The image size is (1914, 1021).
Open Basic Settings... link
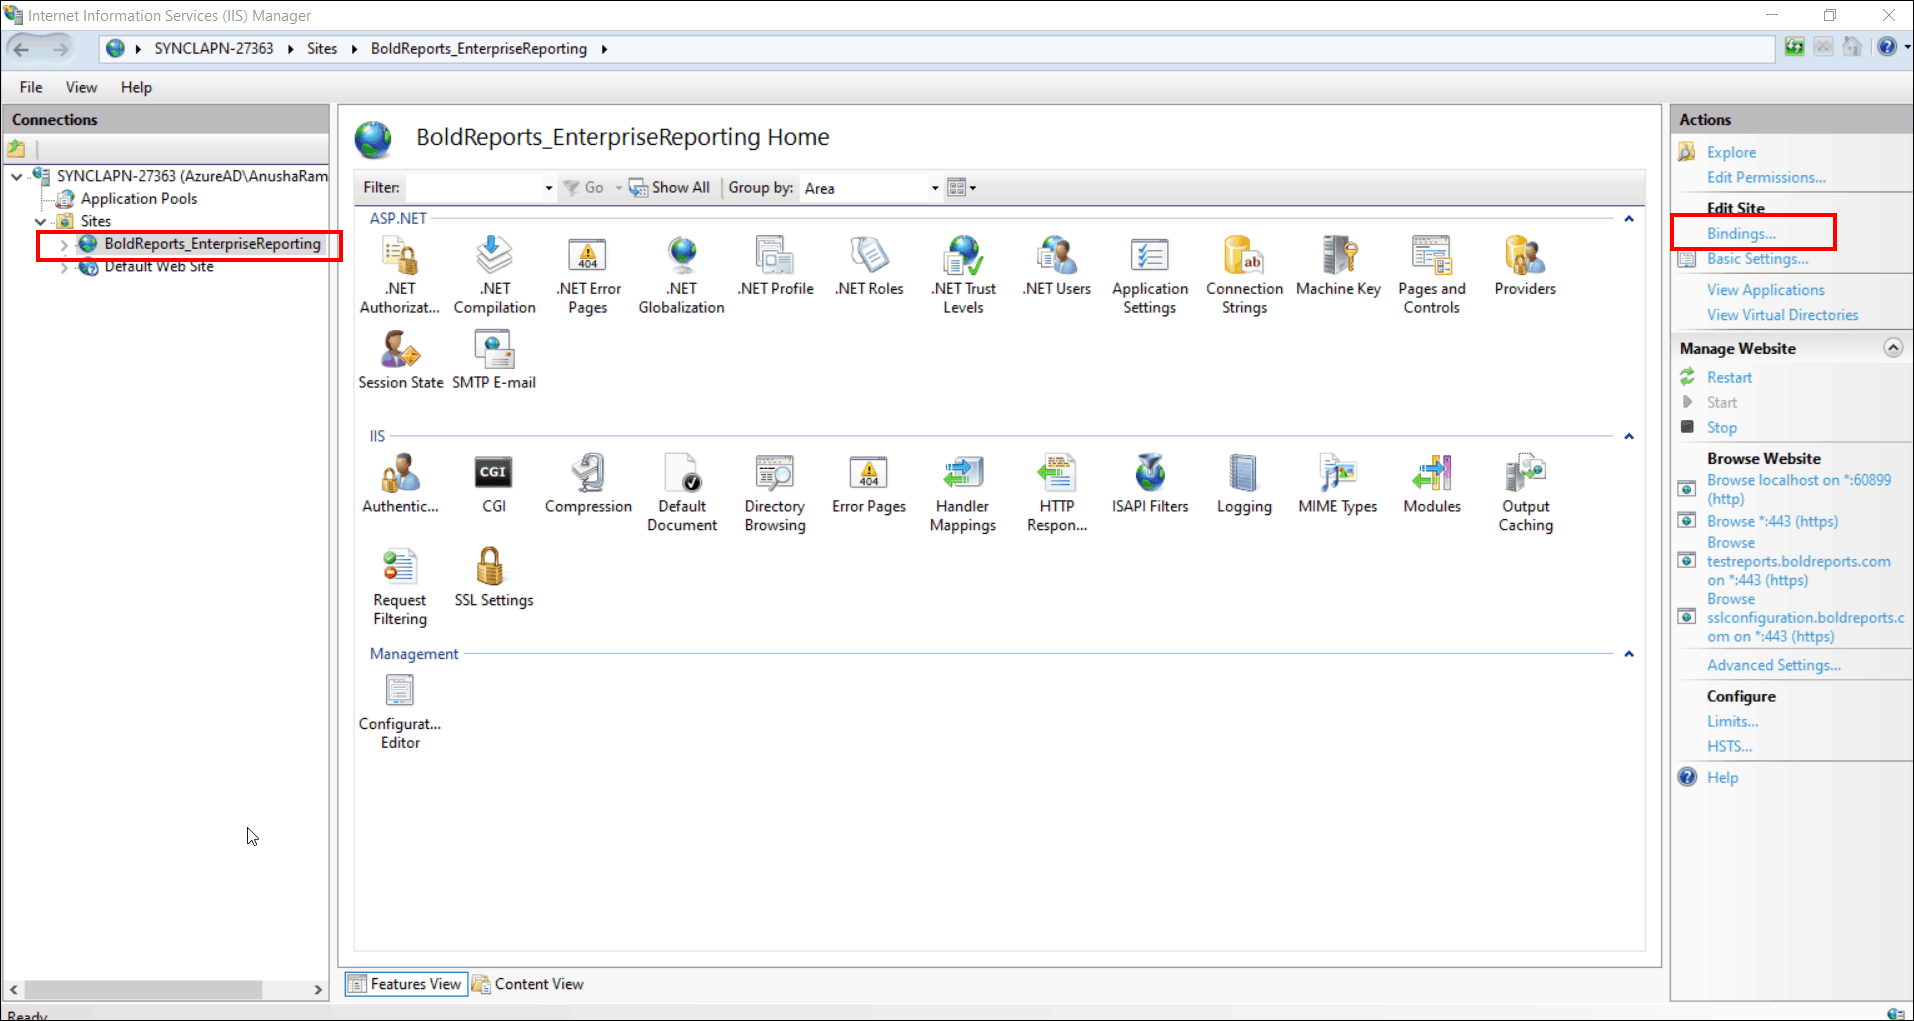tap(1757, 258)
